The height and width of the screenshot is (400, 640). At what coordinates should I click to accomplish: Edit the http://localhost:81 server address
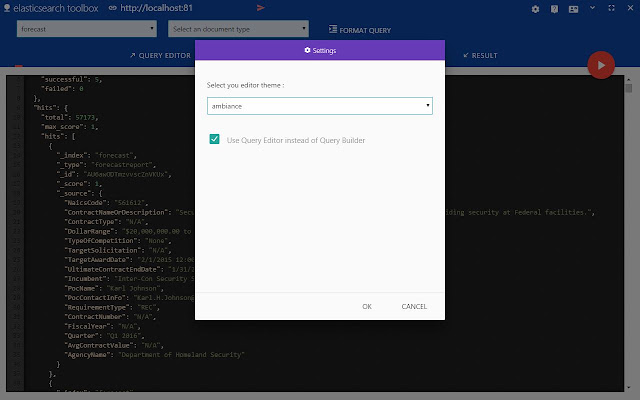(x=156, y=8)
